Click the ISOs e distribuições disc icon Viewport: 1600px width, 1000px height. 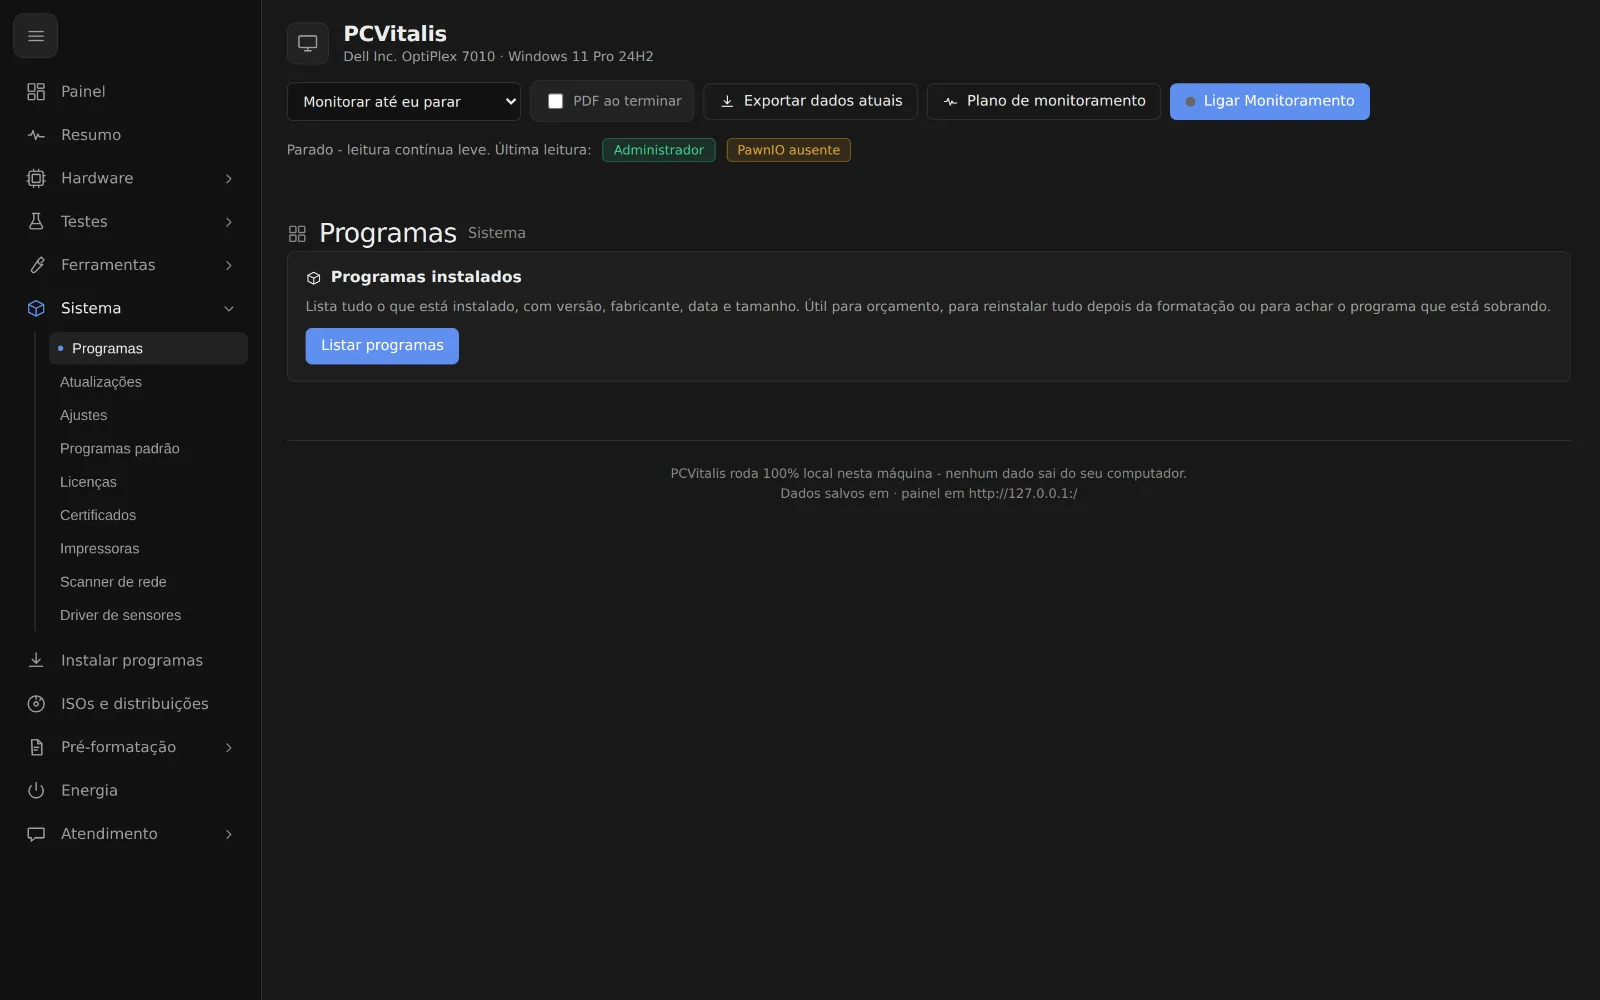coord(36,704)
